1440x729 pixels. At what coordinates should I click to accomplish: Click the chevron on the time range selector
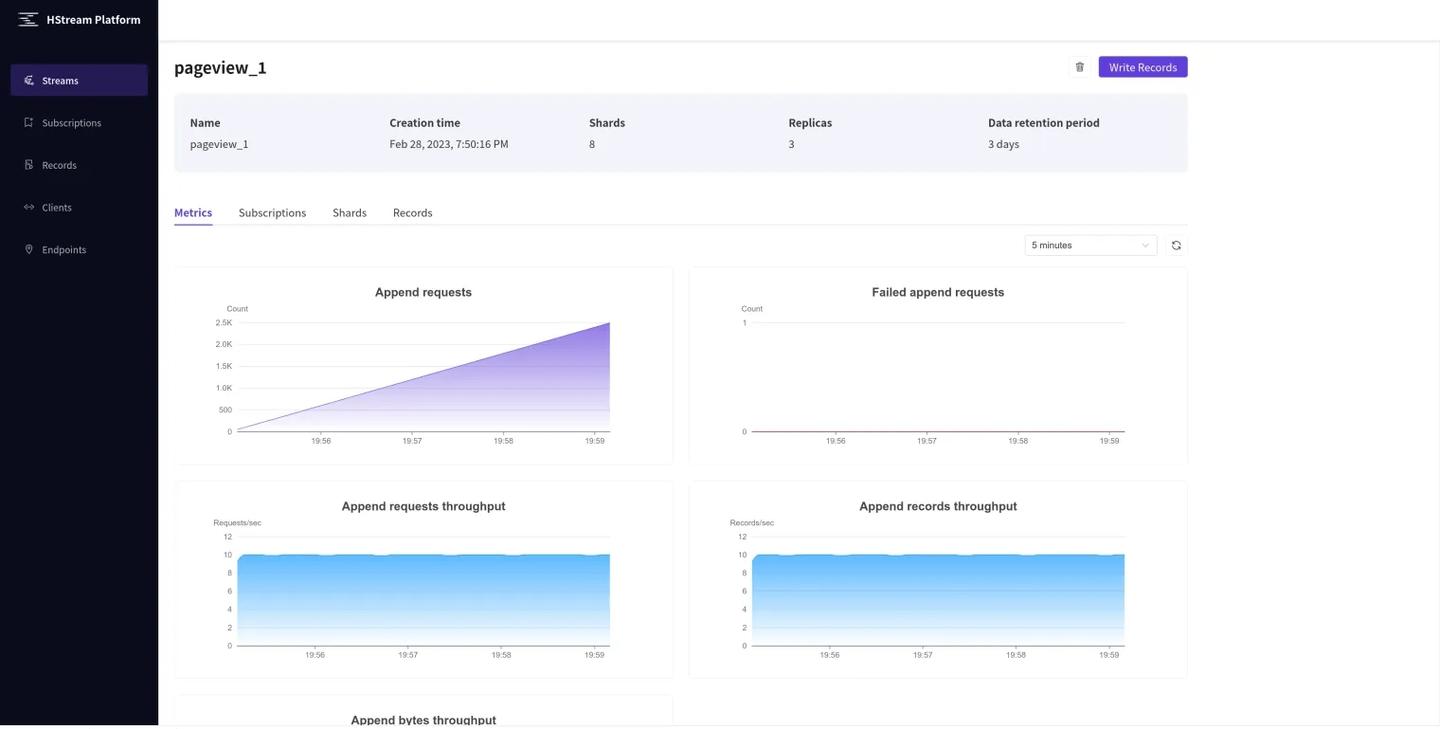(x=1143, y=243)
